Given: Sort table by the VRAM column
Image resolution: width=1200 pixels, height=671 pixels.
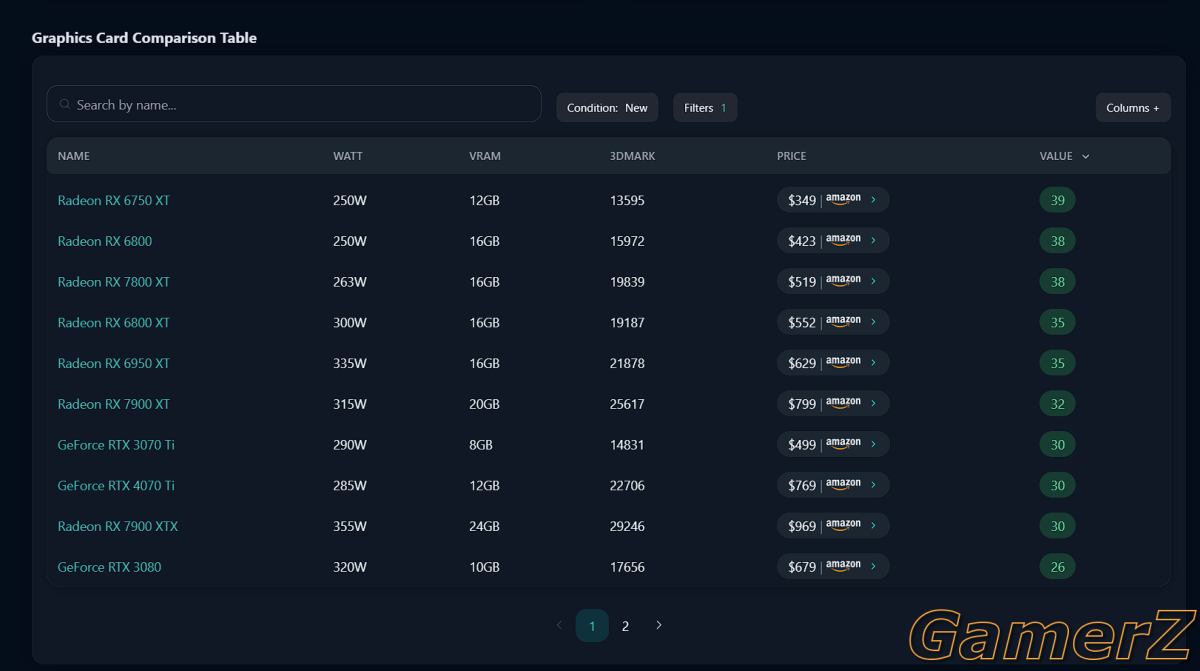Looking at the screenshot, I should pos(485,156).
